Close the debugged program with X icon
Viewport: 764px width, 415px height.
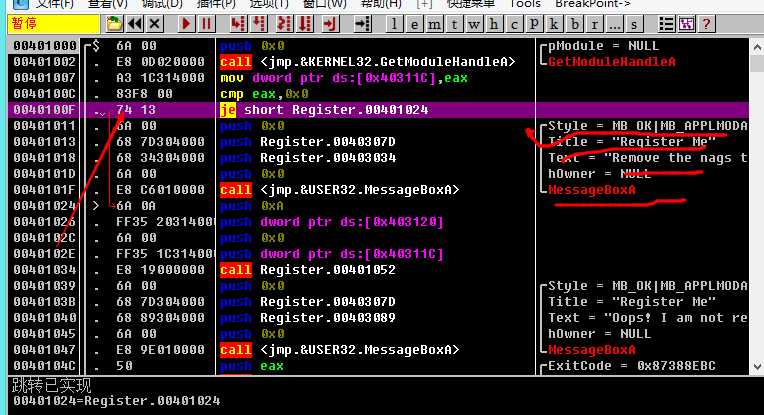(x=155, y=23)
